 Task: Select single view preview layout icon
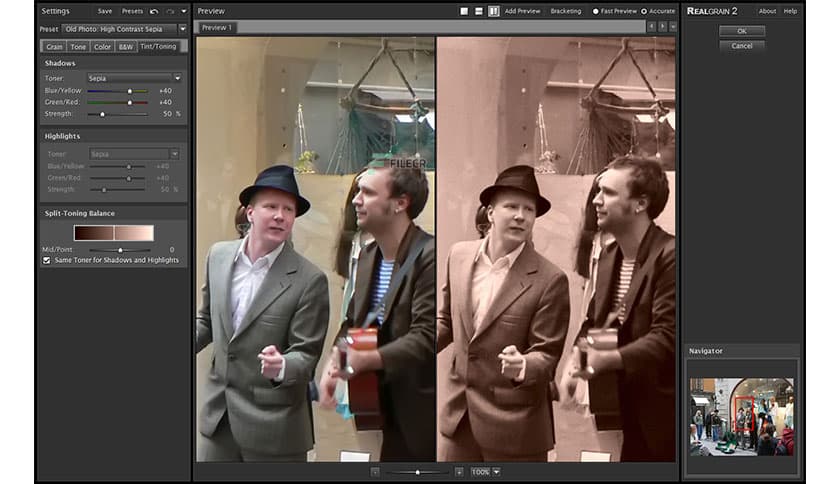coord(464,11)
